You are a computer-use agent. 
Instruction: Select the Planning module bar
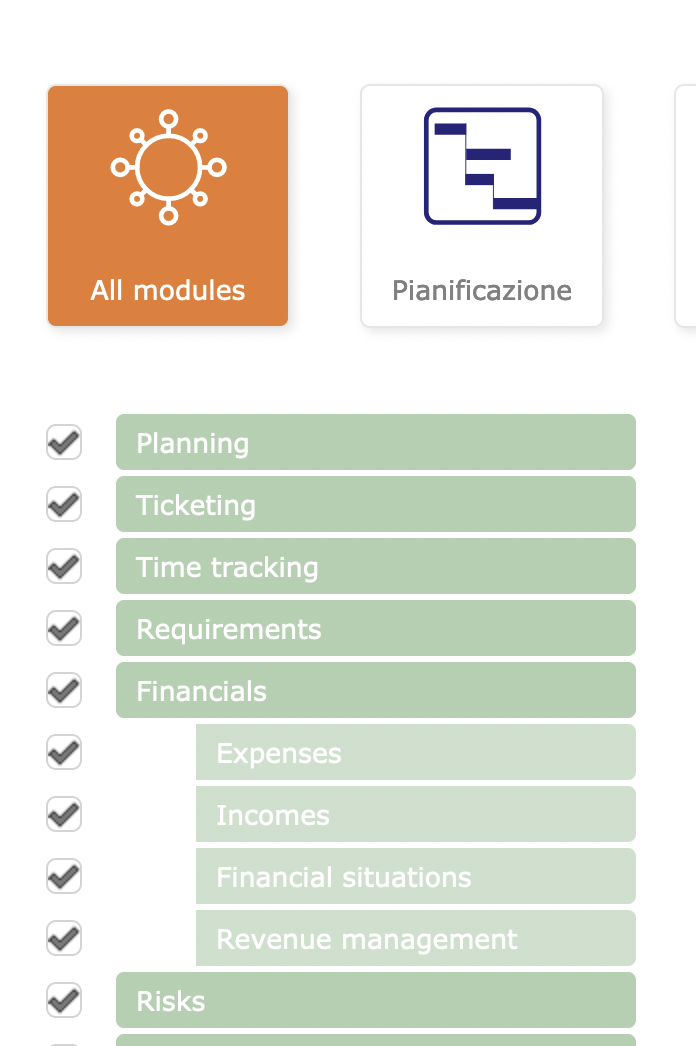[376, 442]
